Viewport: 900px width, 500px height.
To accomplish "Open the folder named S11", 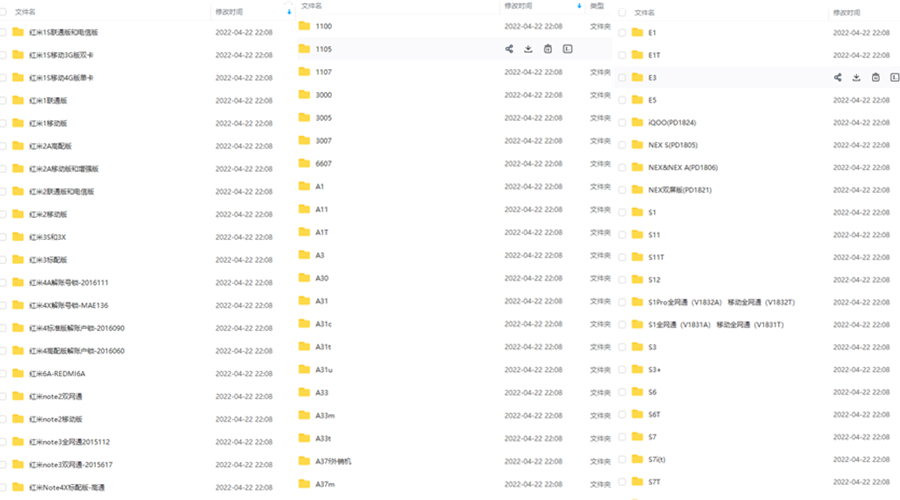I will tap(654, 235).
